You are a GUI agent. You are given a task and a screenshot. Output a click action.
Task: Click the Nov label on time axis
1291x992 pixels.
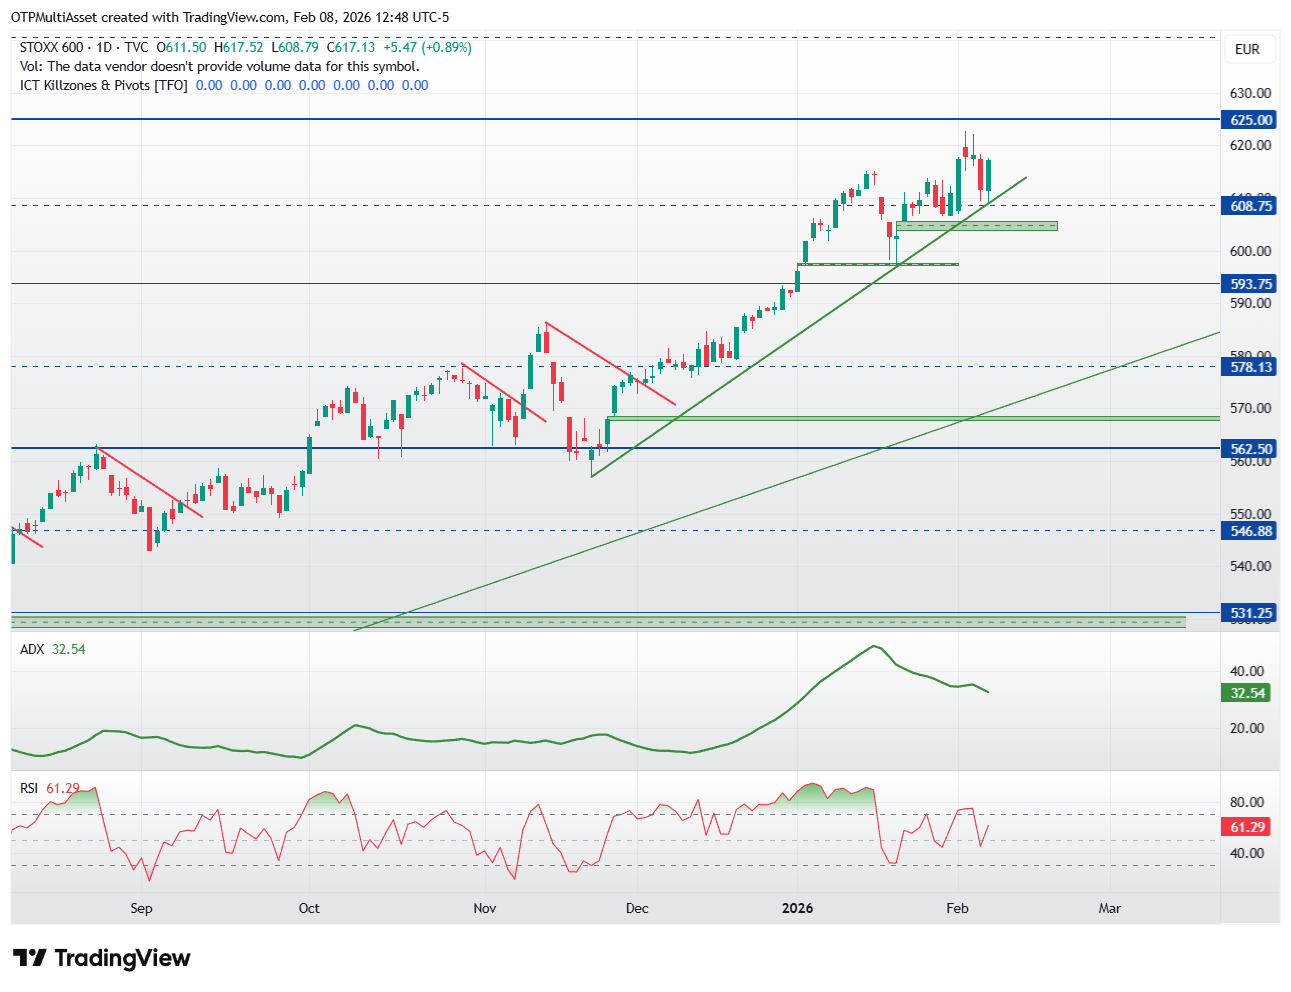(484, 908)
